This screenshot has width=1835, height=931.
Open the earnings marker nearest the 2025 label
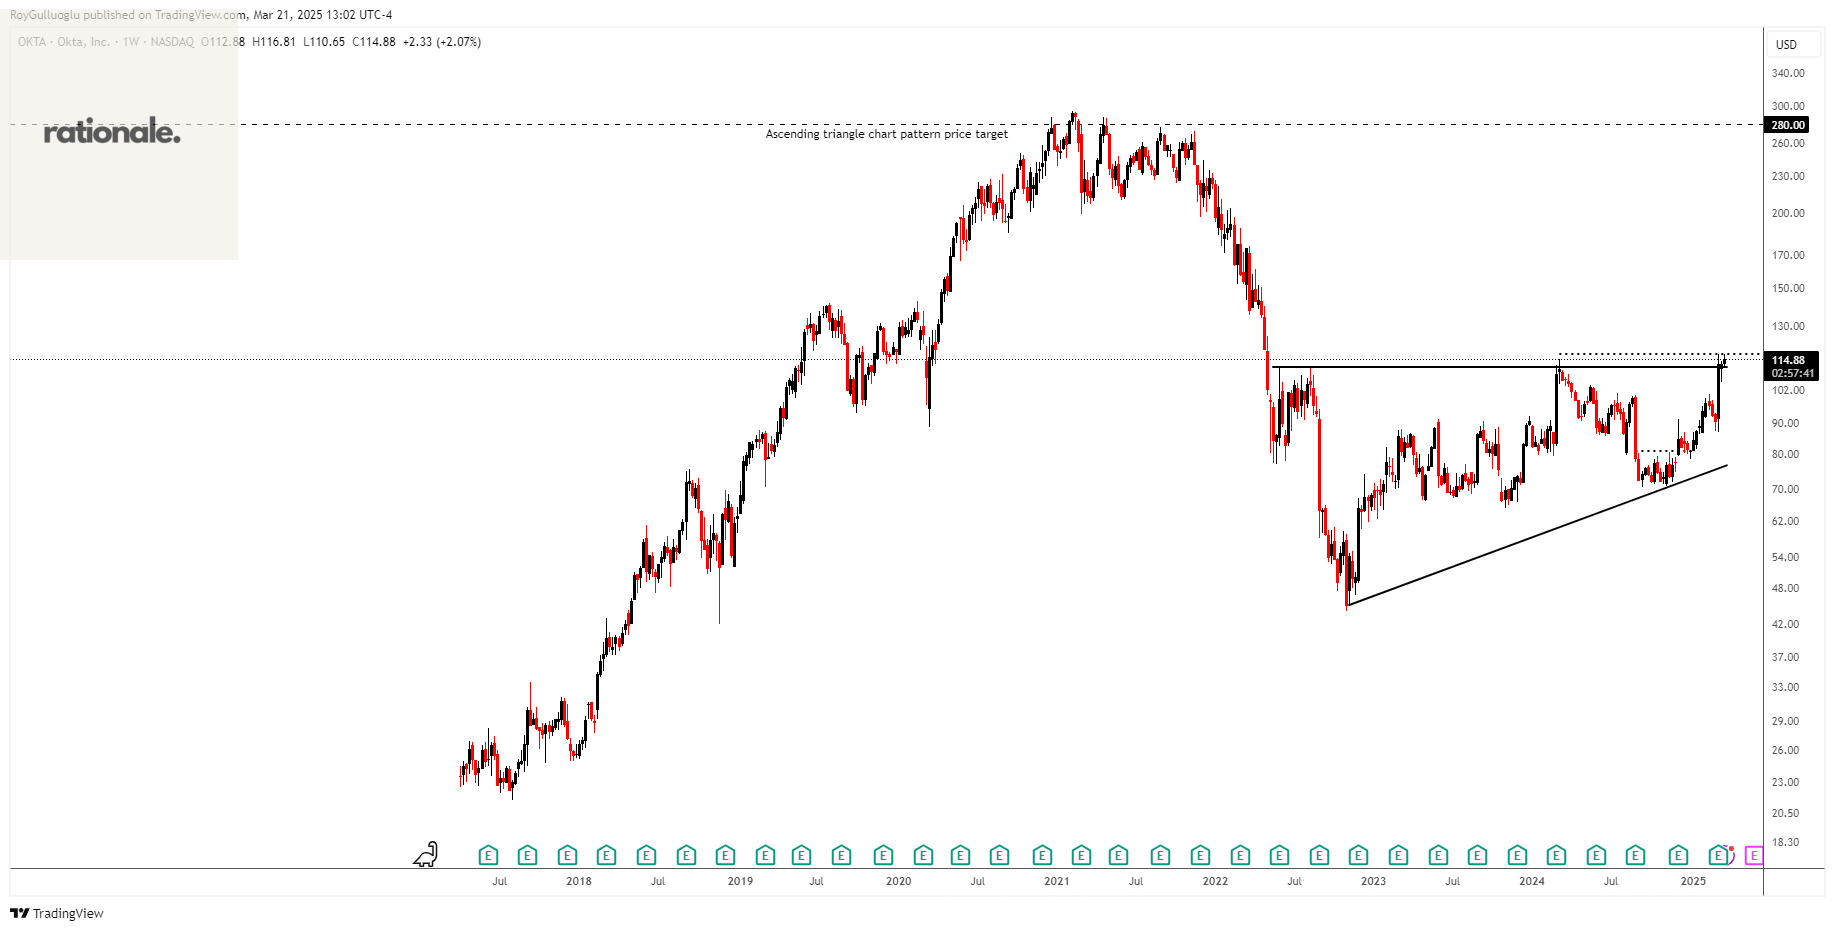click(1679, 855)
